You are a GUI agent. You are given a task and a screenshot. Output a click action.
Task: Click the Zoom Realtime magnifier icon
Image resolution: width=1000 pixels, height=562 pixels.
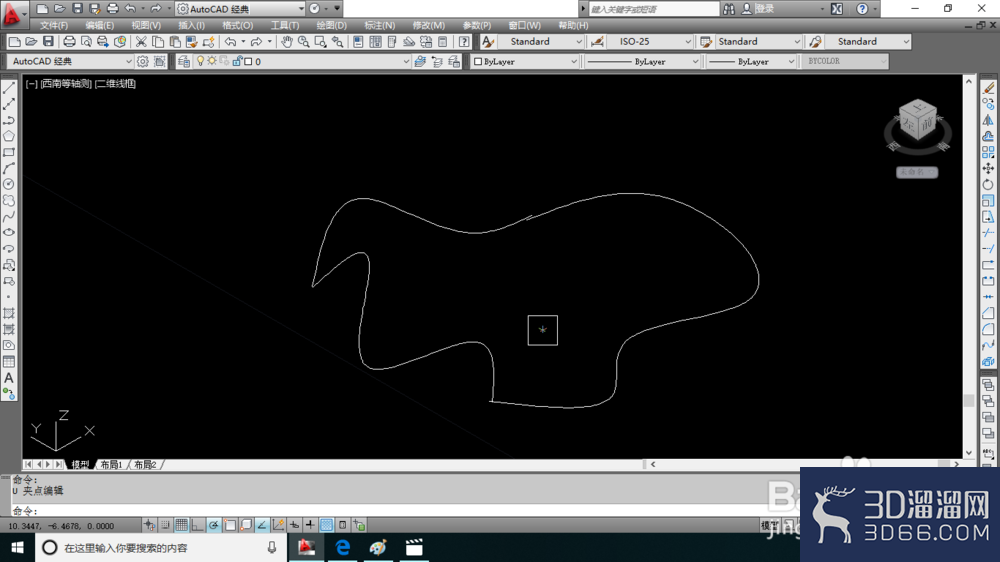(x=304, y=42)
